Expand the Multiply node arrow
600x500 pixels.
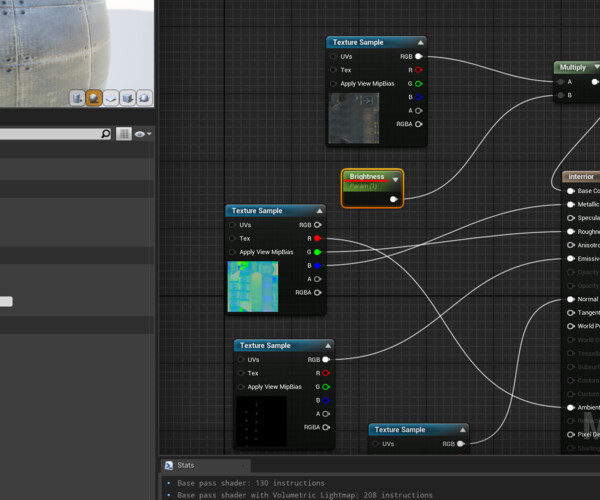click(596, 67)
